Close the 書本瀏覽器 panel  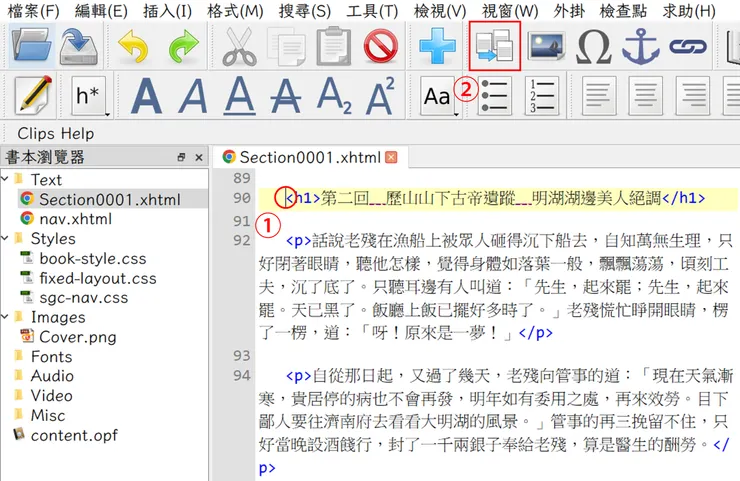click(x=199, y=157)
